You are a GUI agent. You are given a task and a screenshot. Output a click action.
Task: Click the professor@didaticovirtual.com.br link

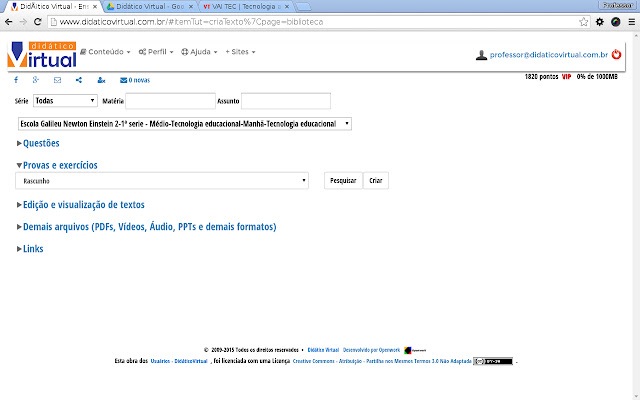pyautogui.click(x=549, y=55)
